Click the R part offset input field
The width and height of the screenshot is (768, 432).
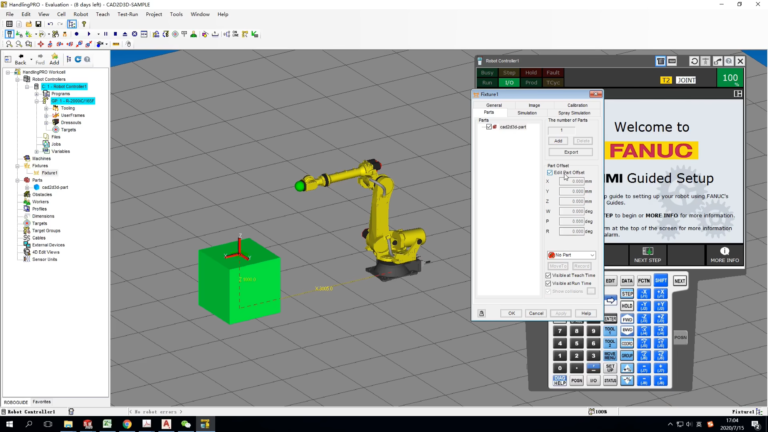(x=572, y=232)
